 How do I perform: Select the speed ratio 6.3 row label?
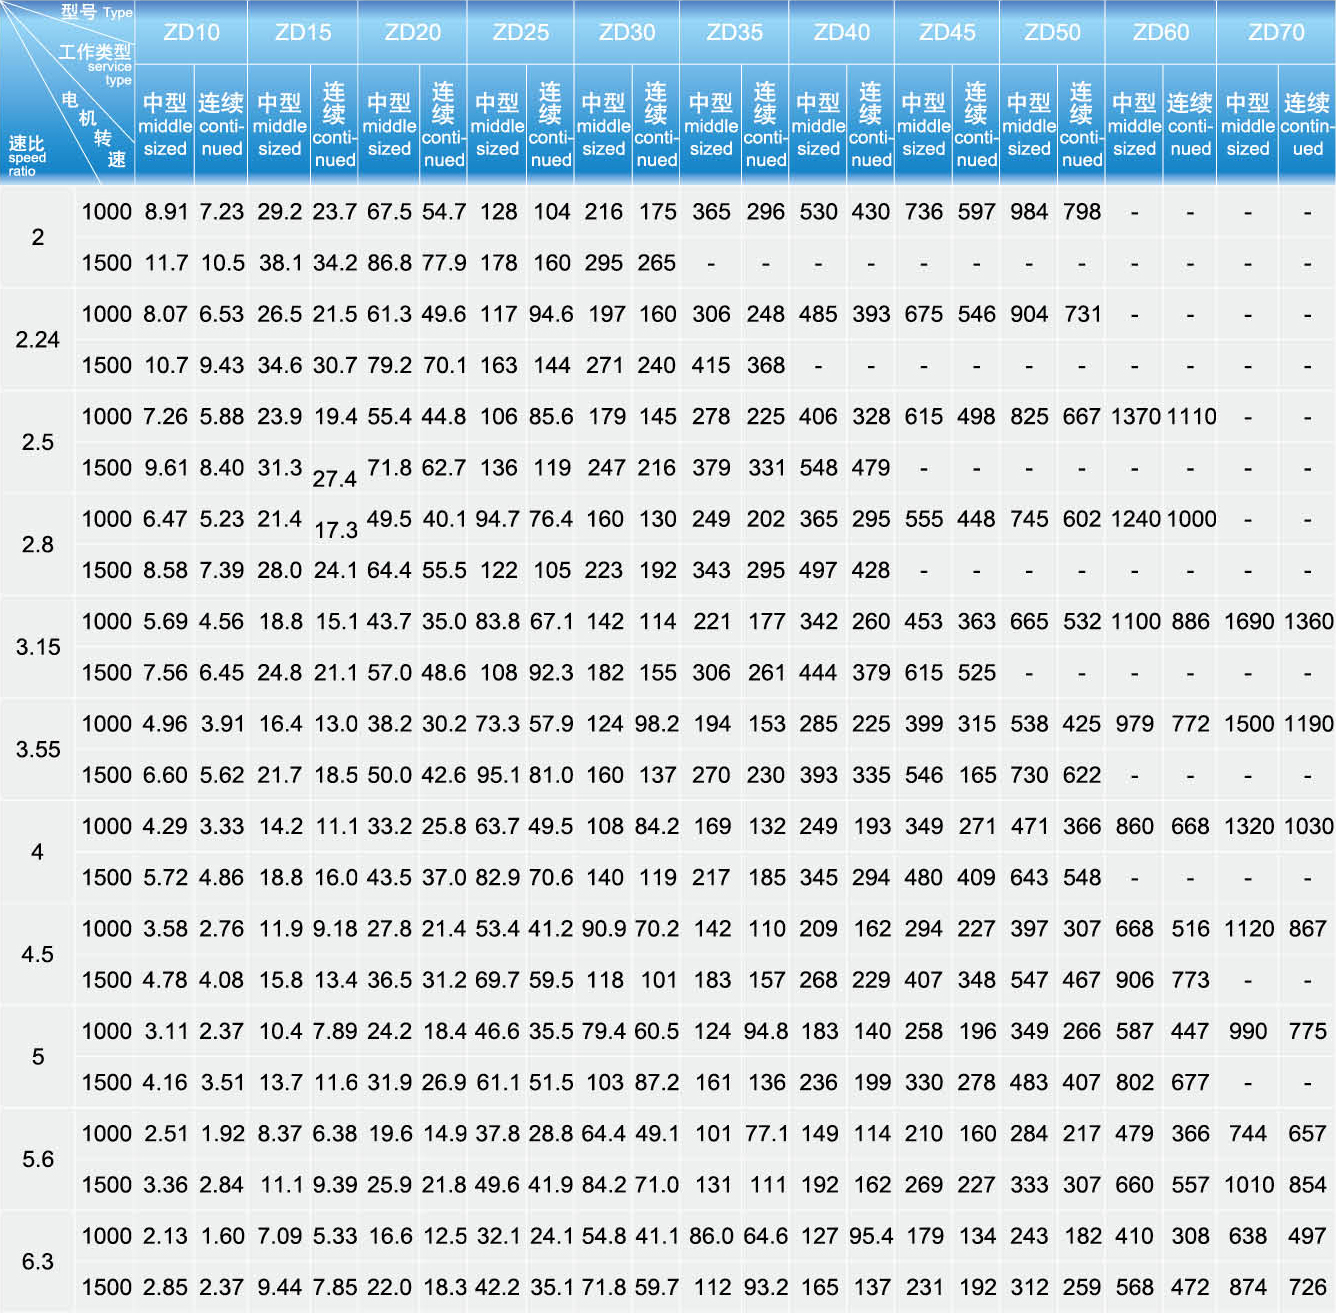(x=38, y=1262)
